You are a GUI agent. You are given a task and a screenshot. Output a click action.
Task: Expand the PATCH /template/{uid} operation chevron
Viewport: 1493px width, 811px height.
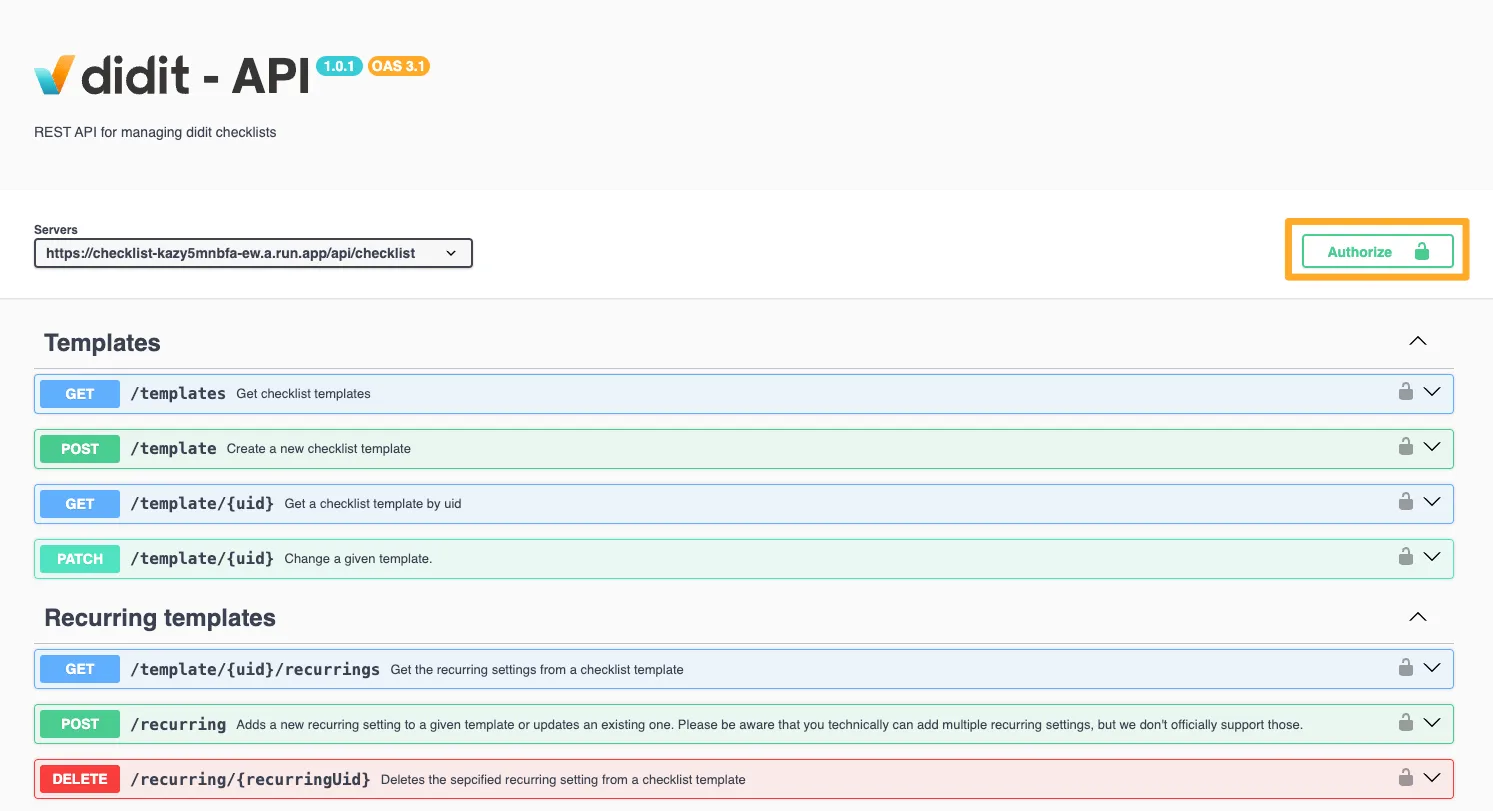[1432, 557]
